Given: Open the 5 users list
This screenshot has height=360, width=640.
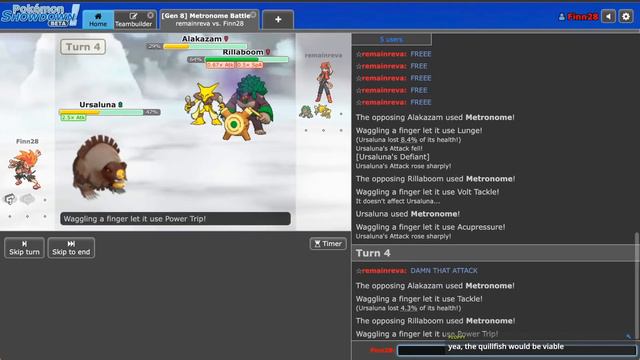Looking at the screenshot, I should pos(391,40).
